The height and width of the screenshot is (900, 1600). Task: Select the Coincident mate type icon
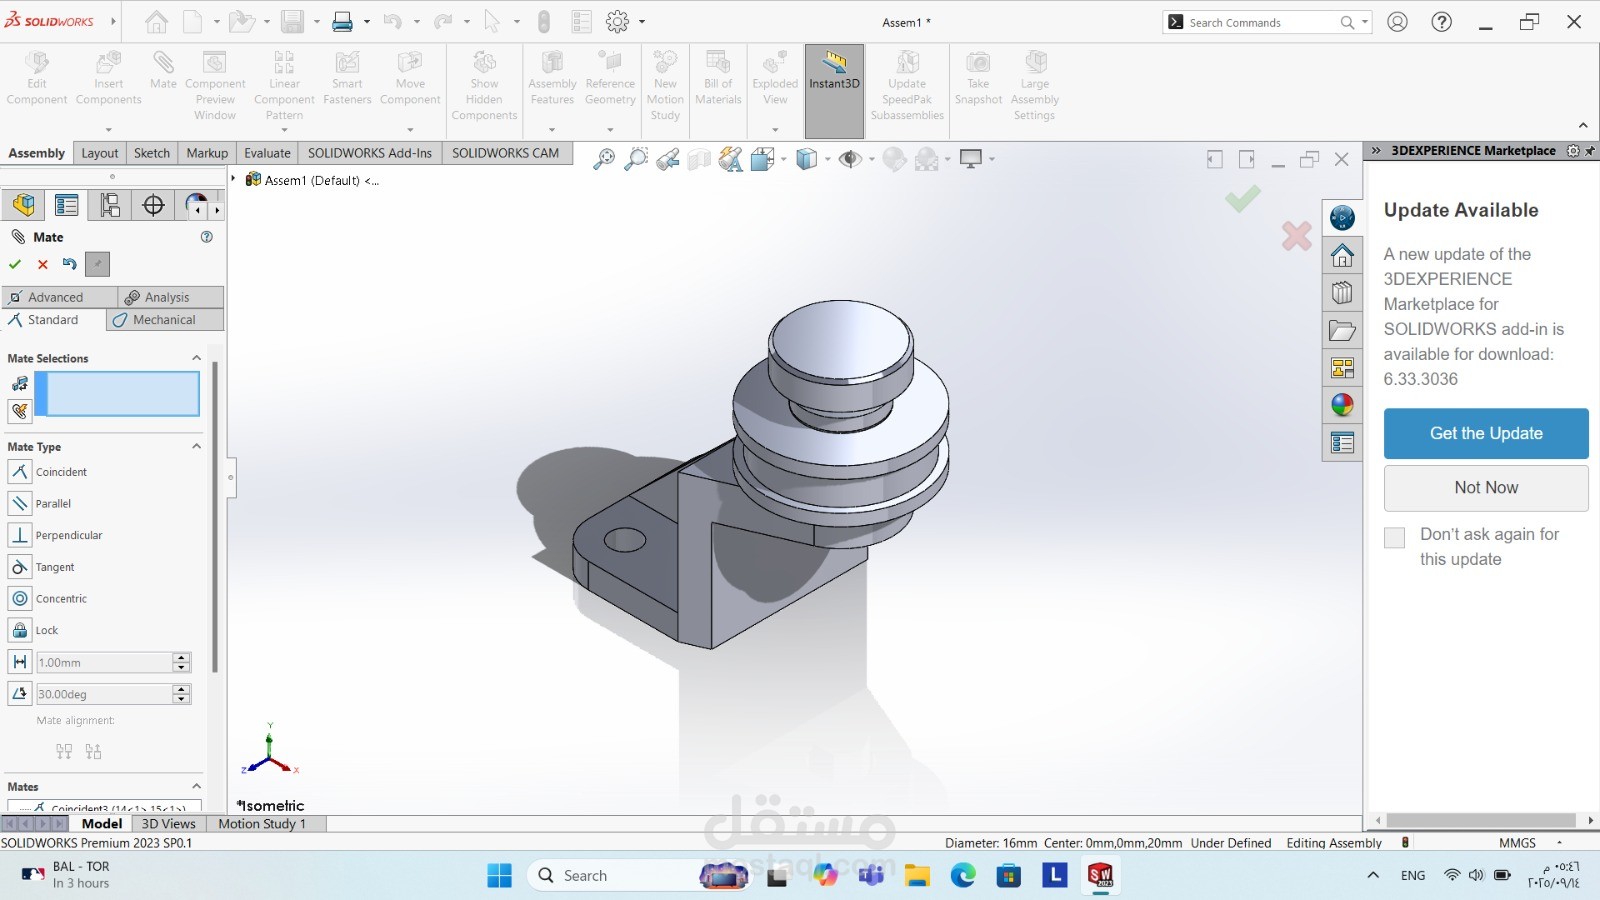20,471
